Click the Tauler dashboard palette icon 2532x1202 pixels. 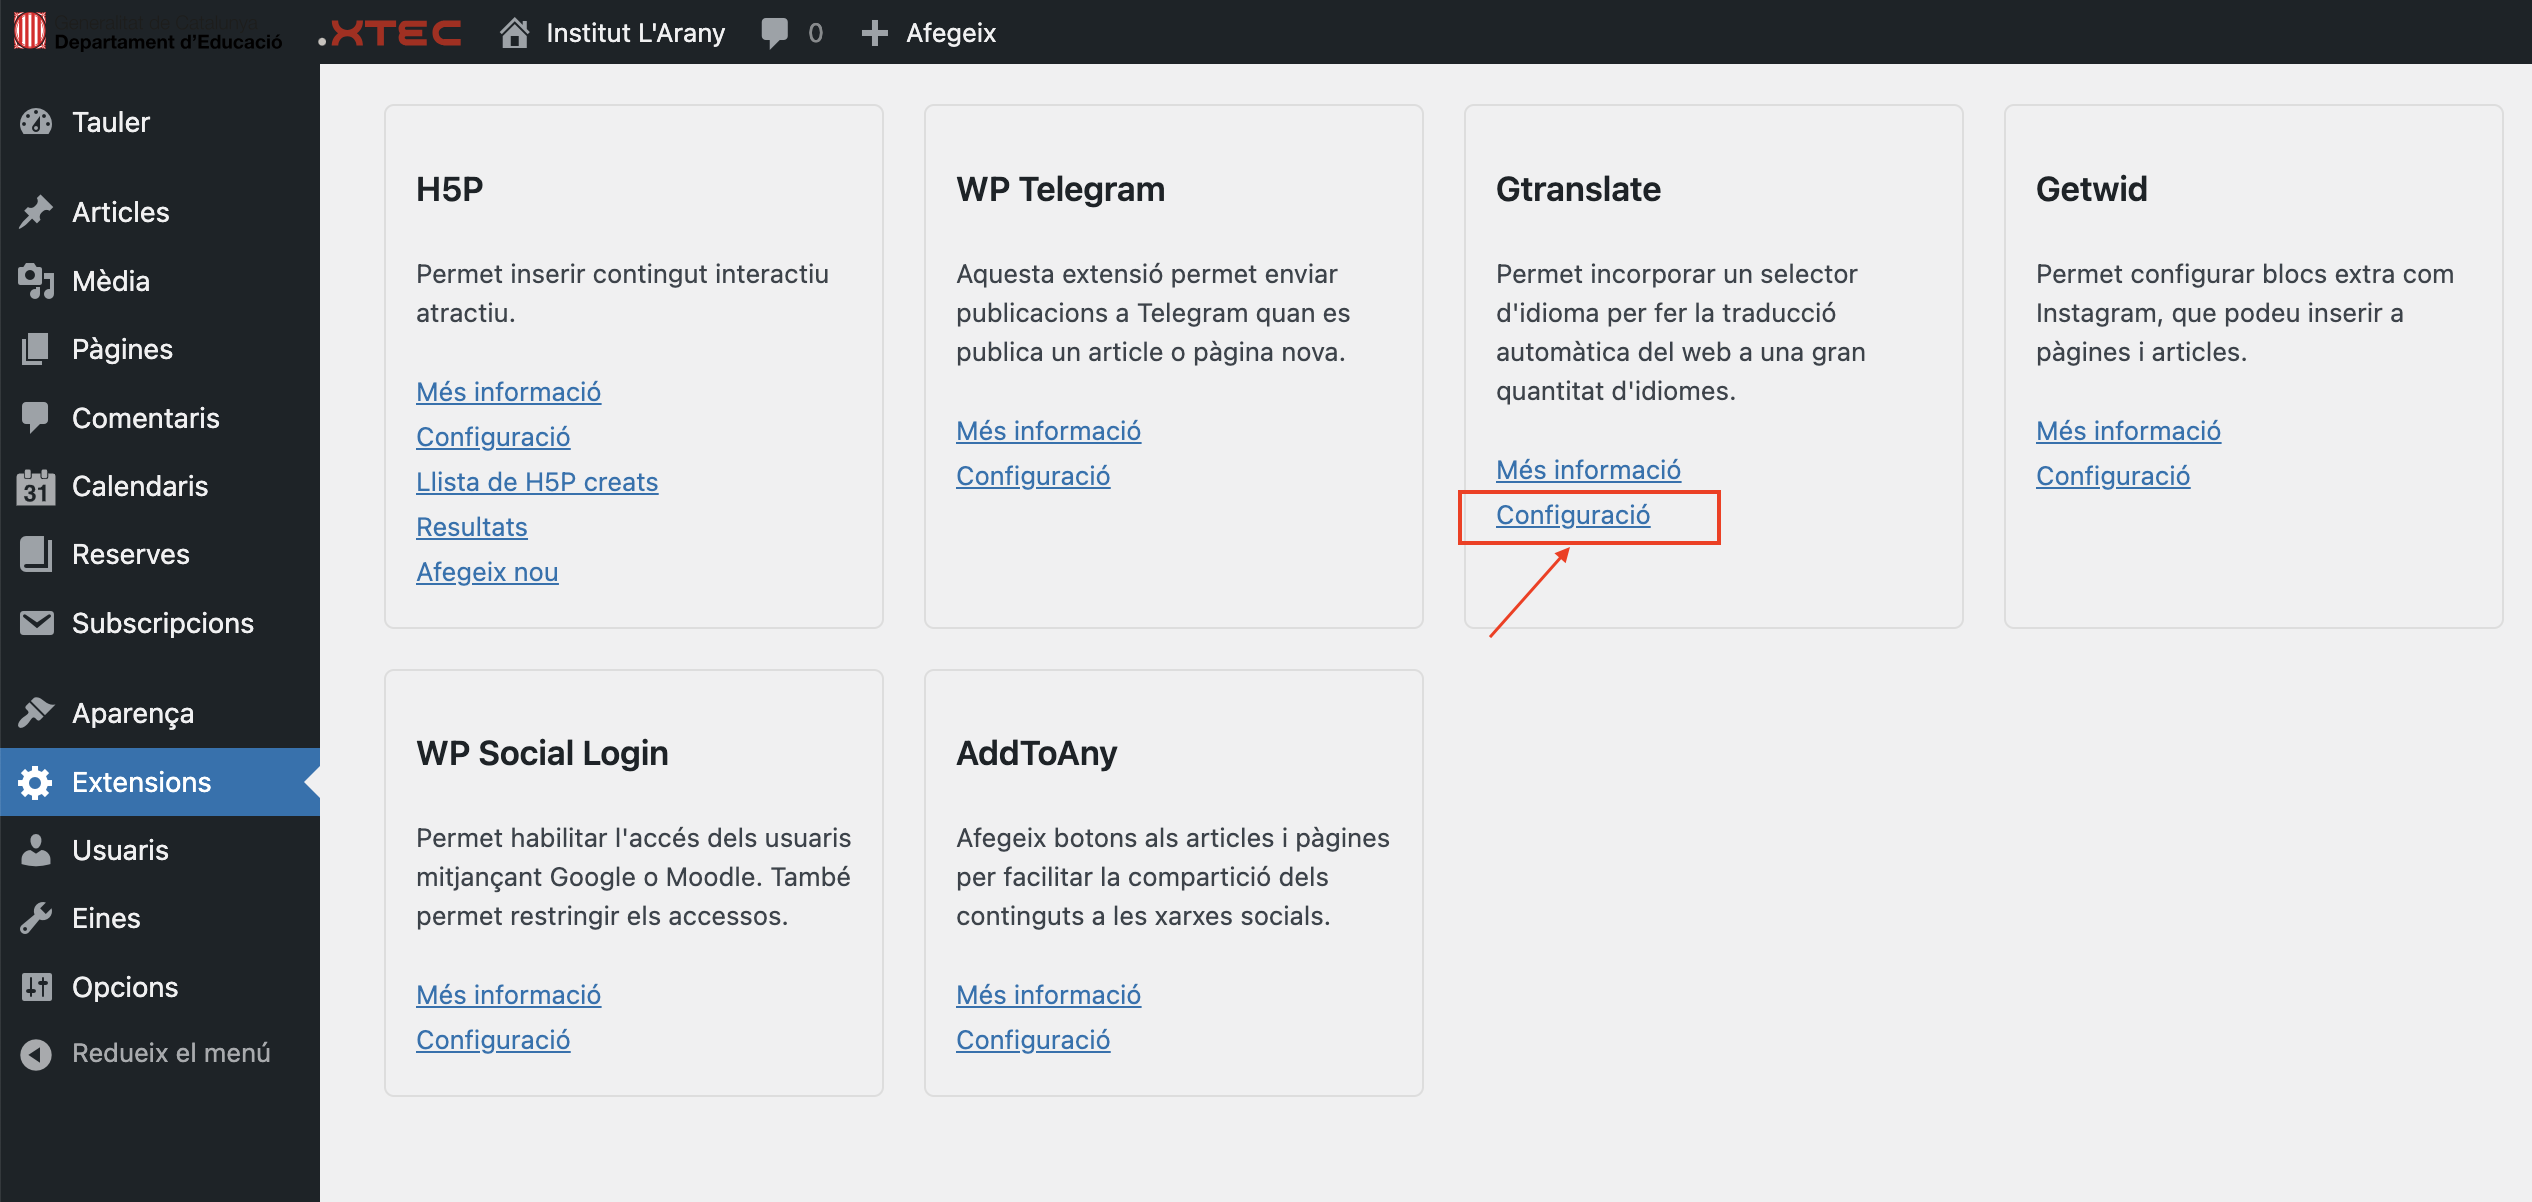[36, 122]
